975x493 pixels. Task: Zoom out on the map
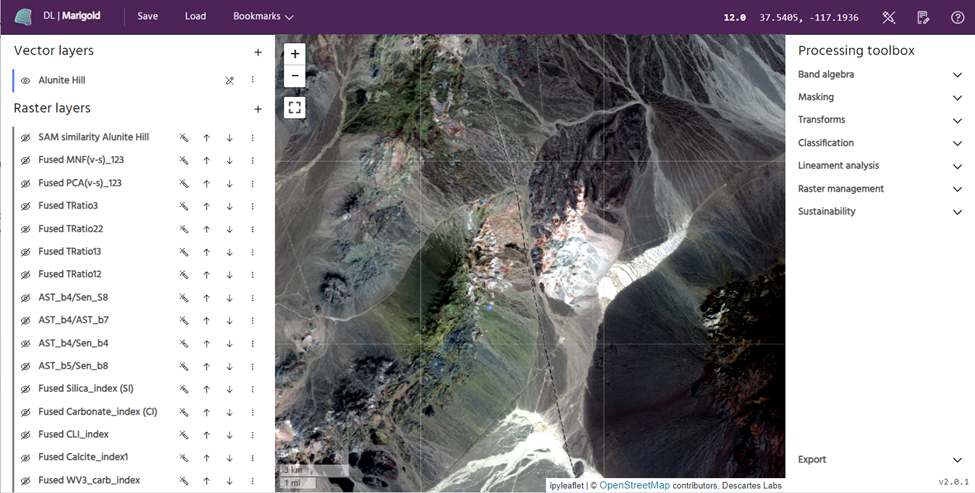pos(295,76)
